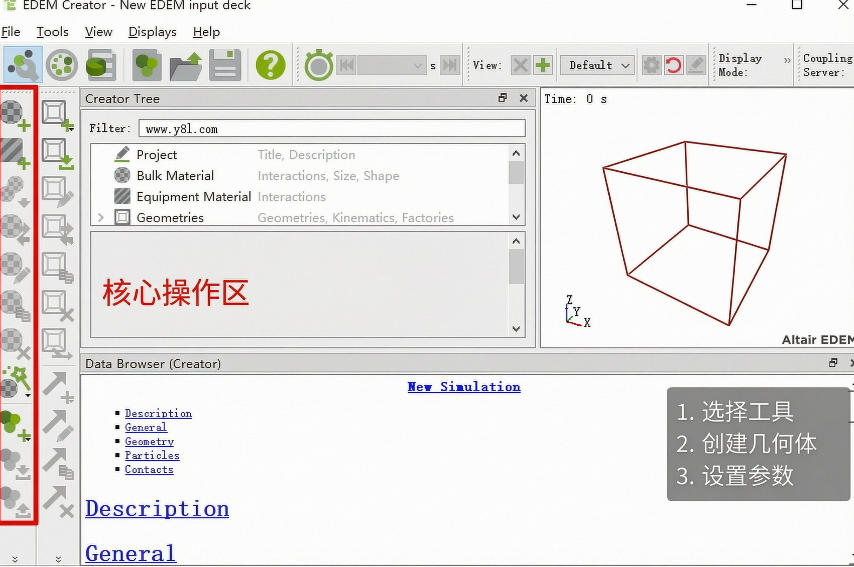This screenshot has height=567, width=854.
Task: Click the large General heading
Action: pos(131,553)
